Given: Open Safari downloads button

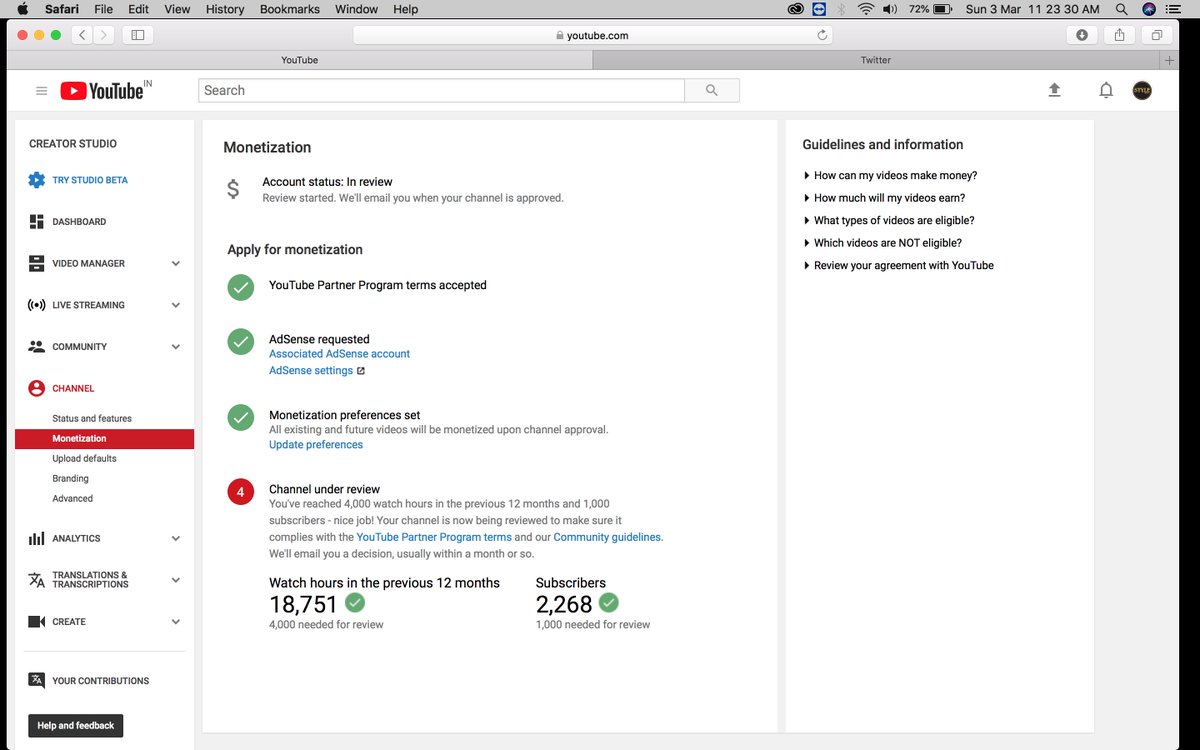Looking at the screenshot, I should click(x=1082, y=35).
